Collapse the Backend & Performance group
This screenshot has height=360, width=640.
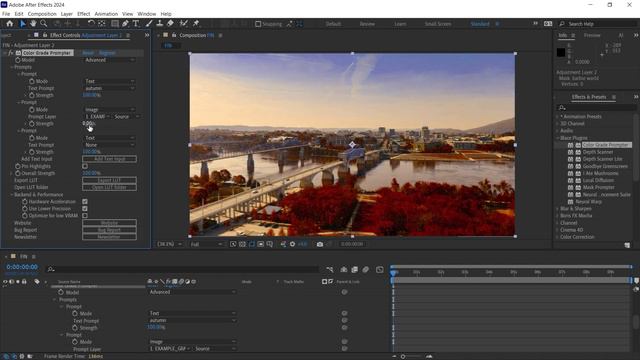(x=12, y=195)
